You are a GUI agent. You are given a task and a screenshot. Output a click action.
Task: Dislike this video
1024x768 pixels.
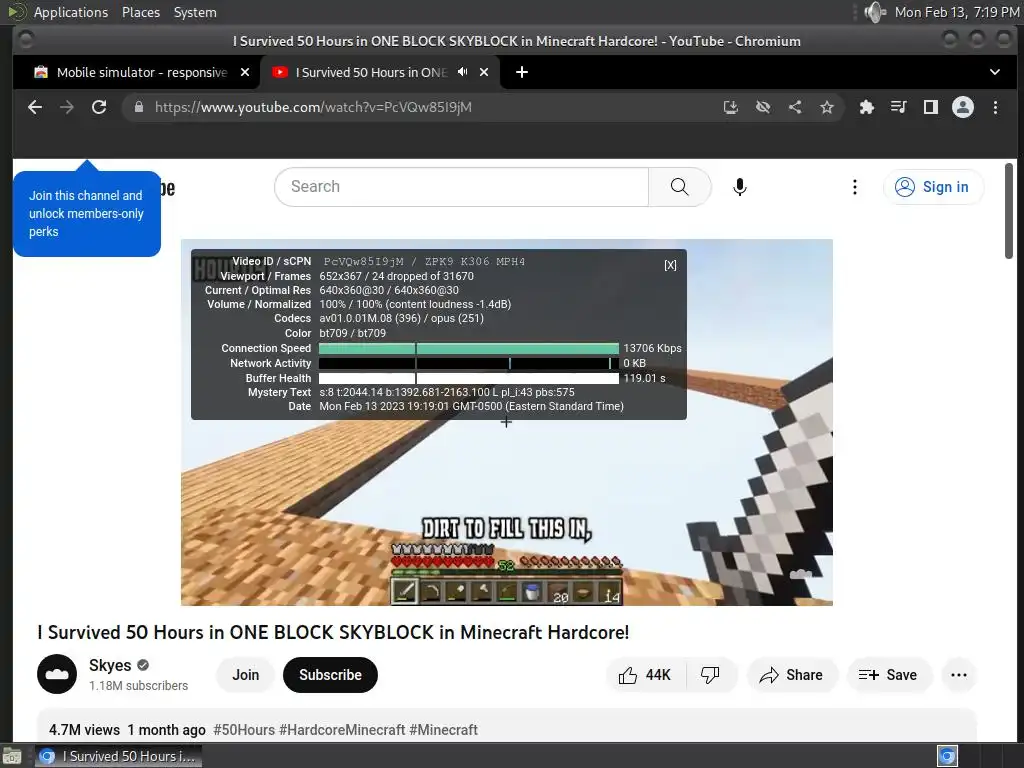pyautogui.click(x=710, y=675)
